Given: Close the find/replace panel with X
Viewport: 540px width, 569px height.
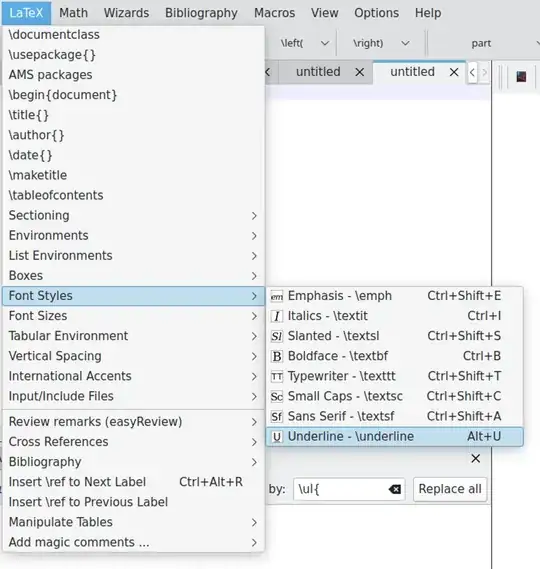Looking at the screenshot, I should click(x=475, y=459).
